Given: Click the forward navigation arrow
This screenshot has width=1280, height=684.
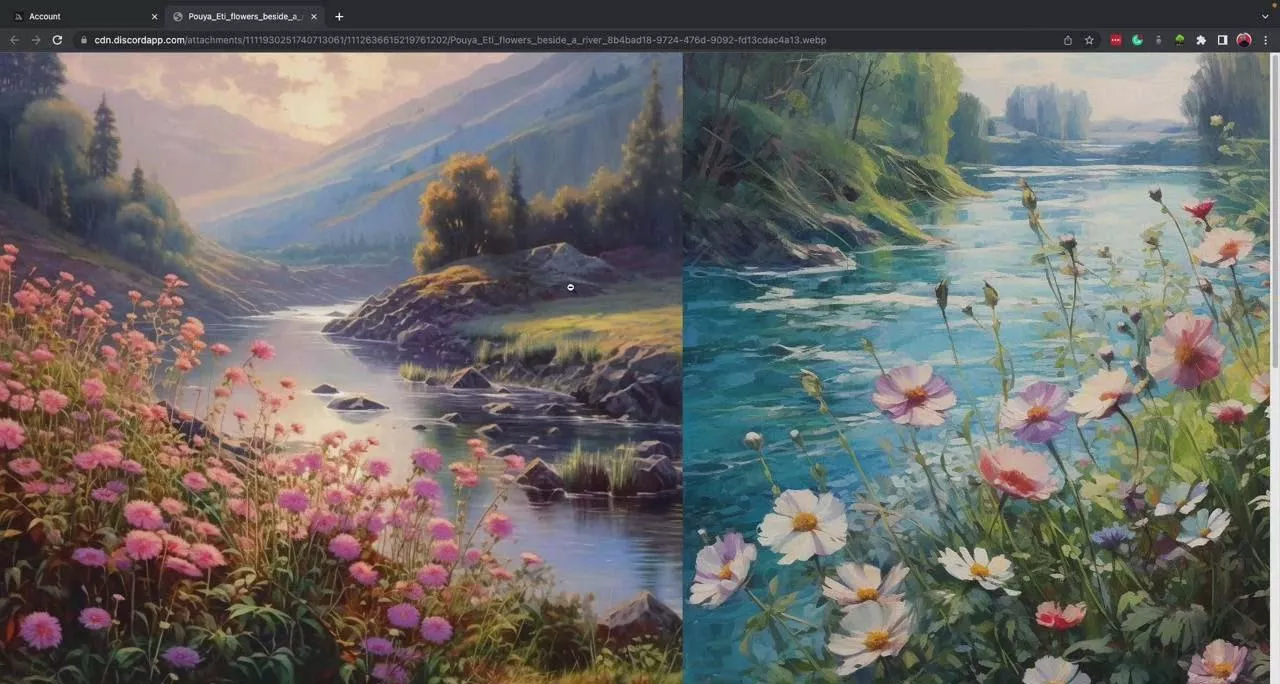Looking at the screenshot, I should 36,40.
